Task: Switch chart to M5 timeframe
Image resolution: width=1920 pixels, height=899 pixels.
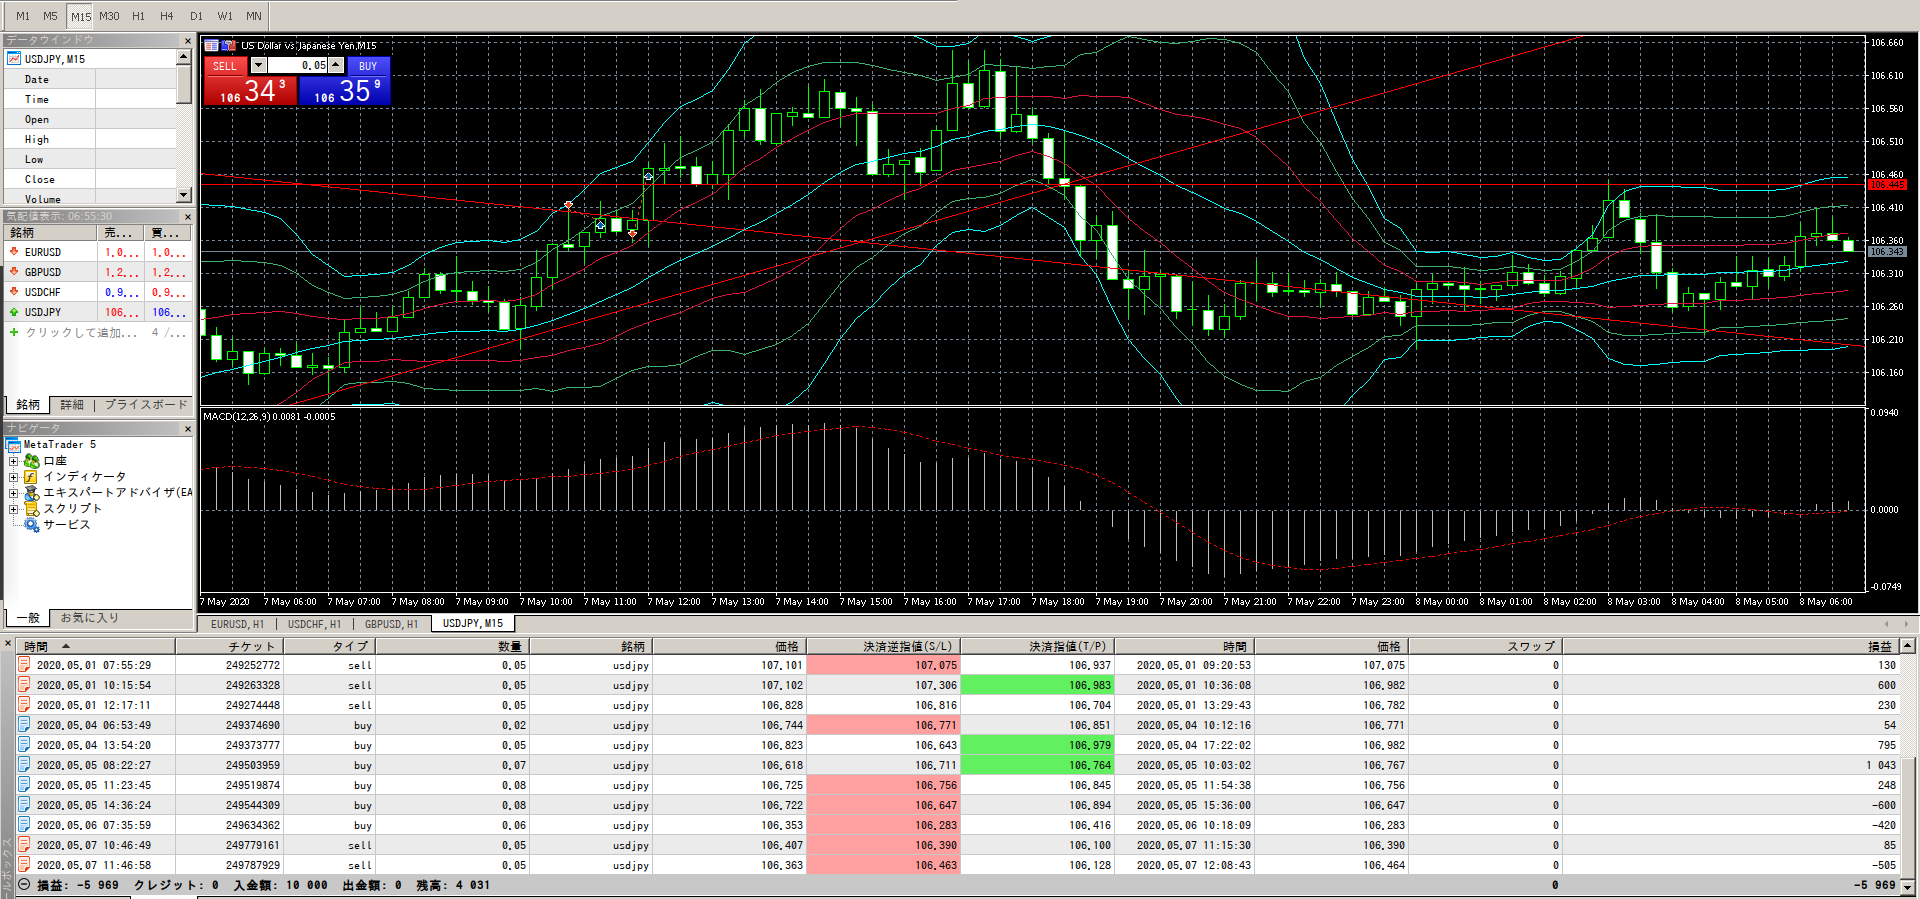Action: (x=51, y=16)
